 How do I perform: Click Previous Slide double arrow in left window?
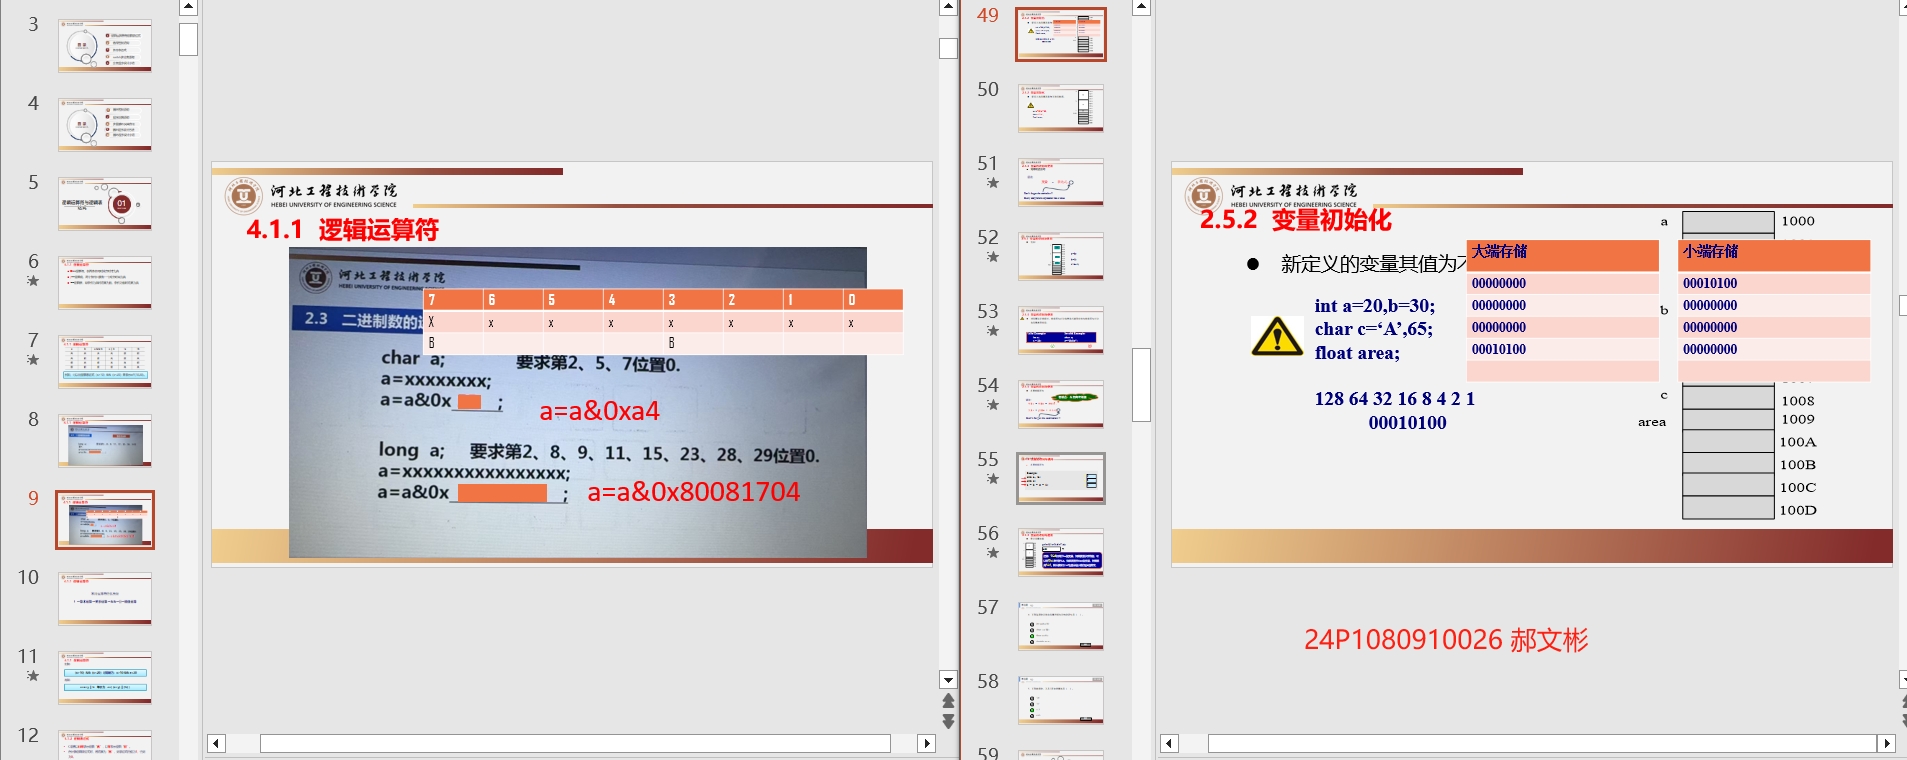[948, 701]
